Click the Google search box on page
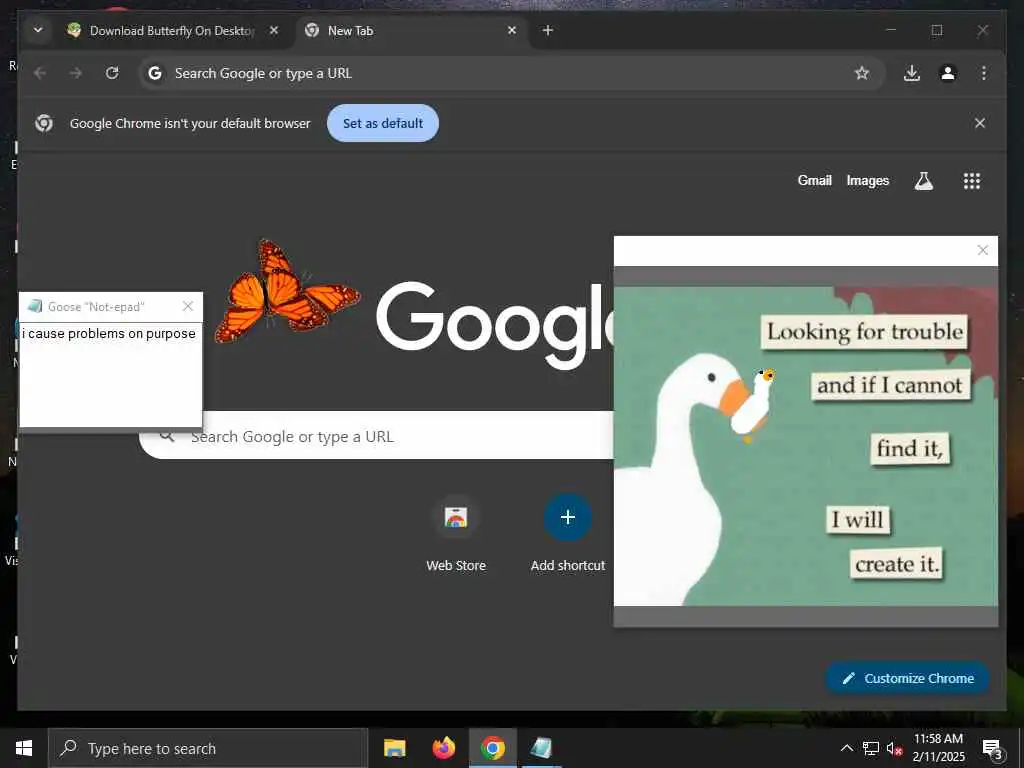The image size is (1024, 768). [376, 436]
